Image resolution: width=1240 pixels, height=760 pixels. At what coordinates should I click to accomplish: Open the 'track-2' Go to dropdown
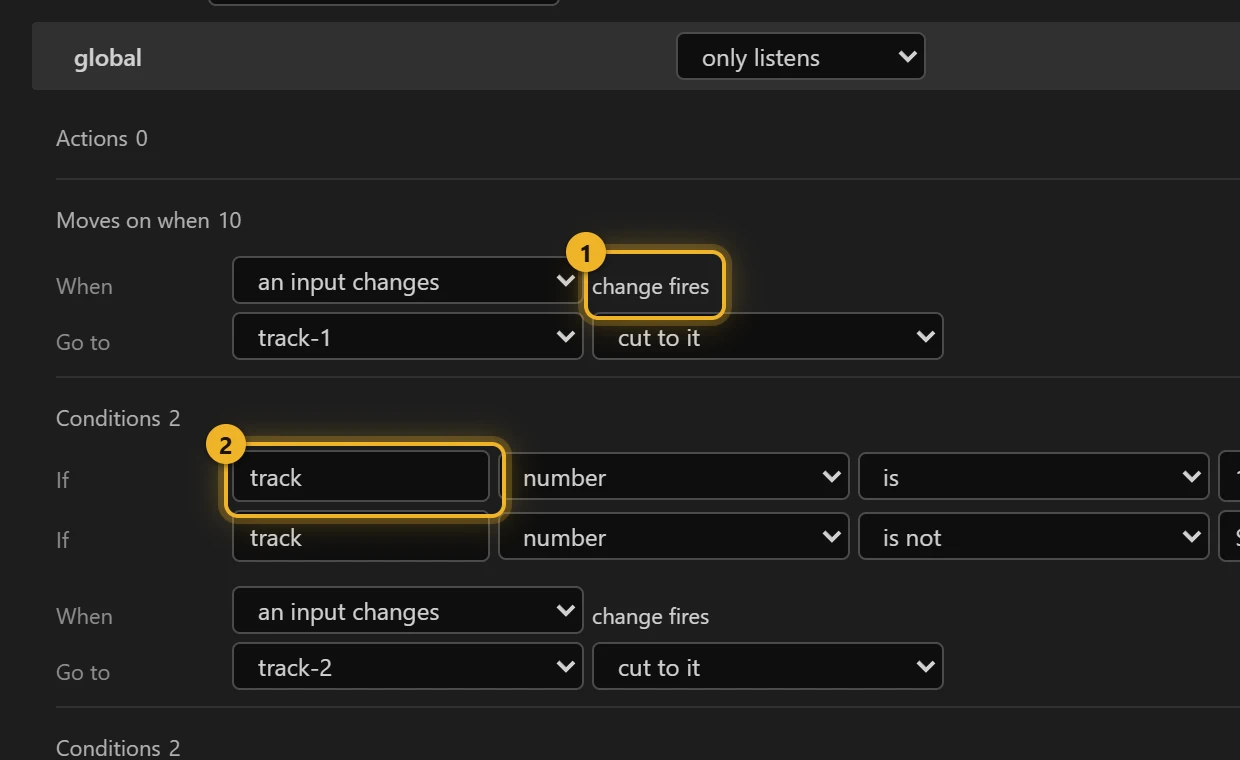[x=407, y=667]
